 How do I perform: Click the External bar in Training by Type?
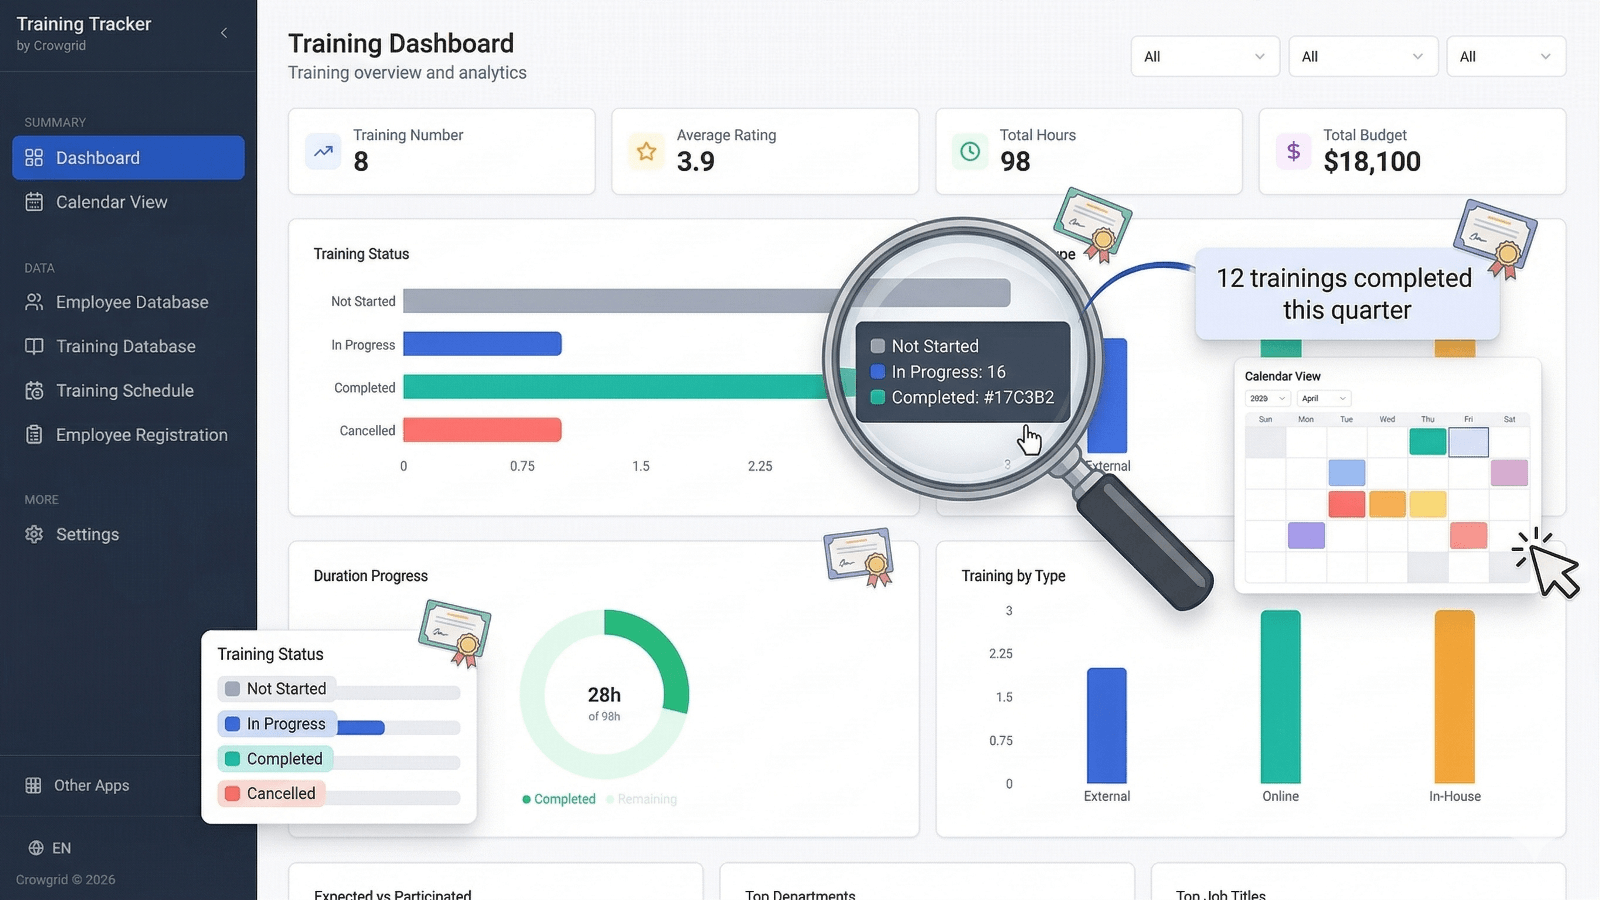pyautogui.click(x=1107, y=726)
